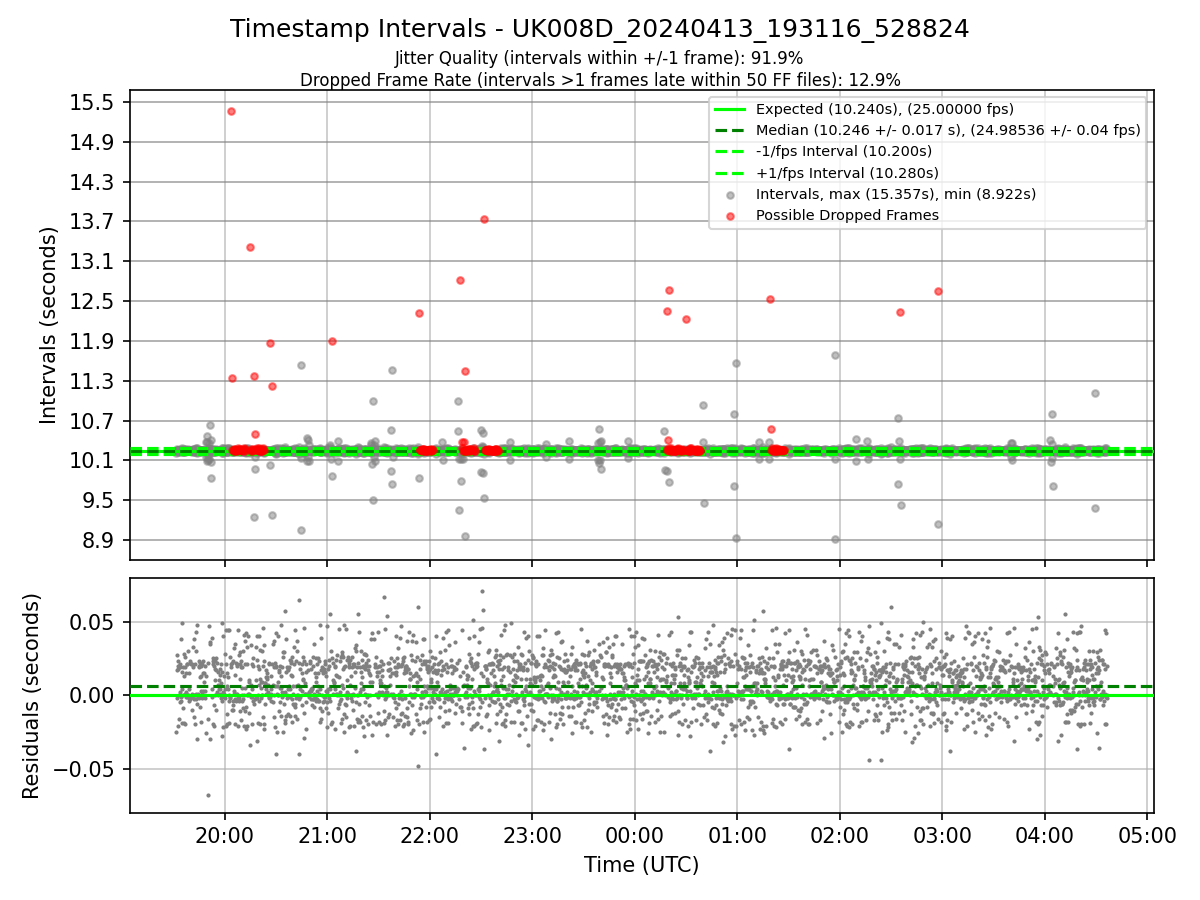The width and height of the screenshot is (1200, 900).
Task: Click legend entry "Expected (10.240s), (25.00000 fps)"
Action: [x=885, y=109]
